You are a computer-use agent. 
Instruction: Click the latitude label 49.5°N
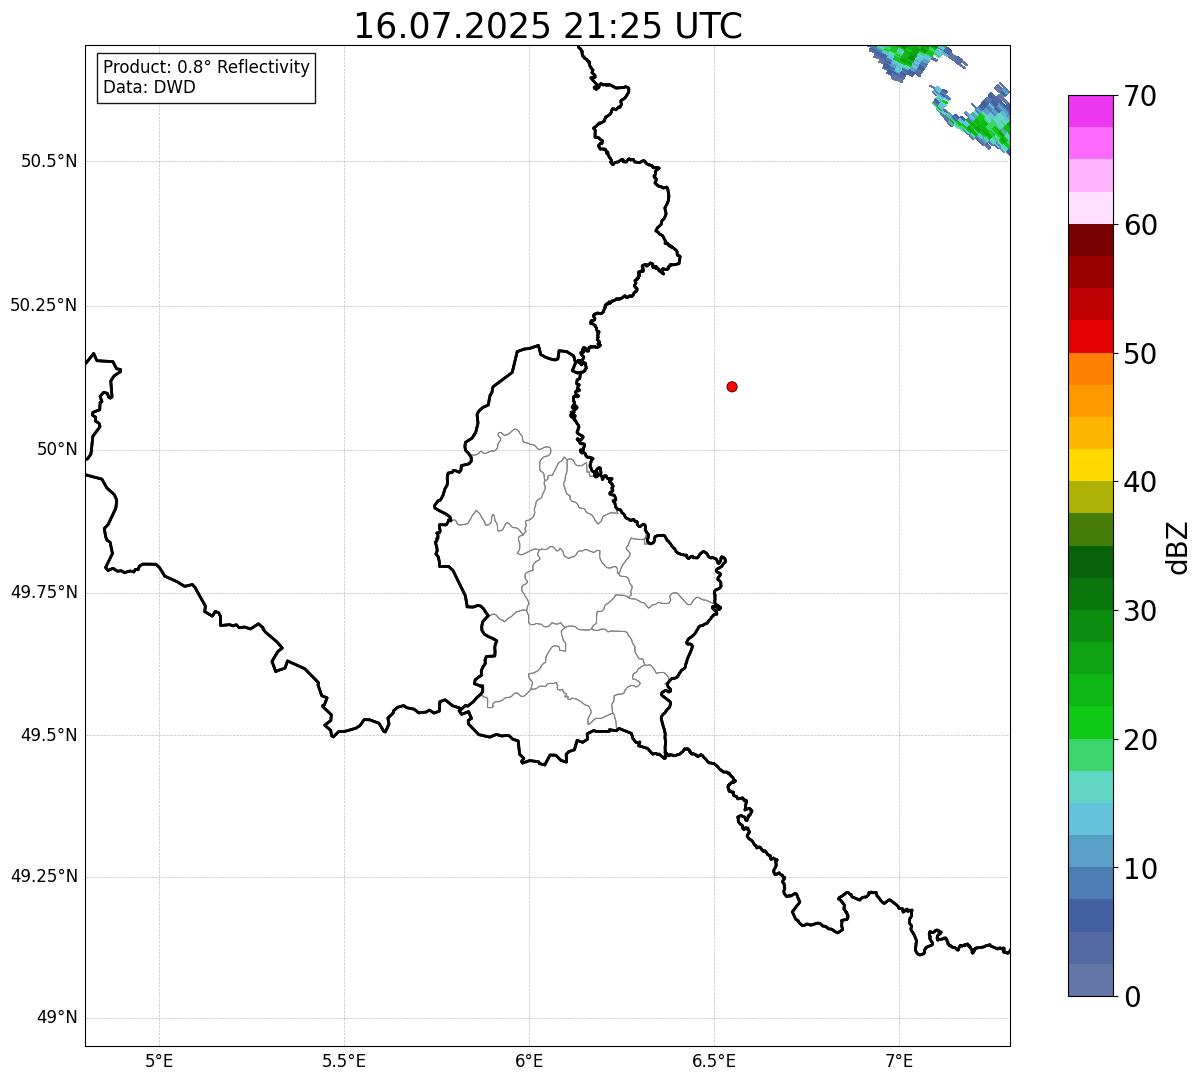tap(49, 735)
